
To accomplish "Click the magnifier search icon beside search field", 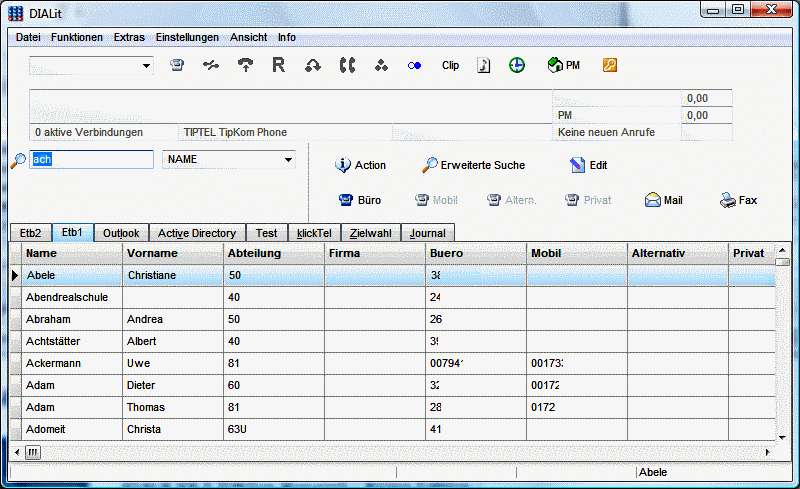I will coord(18,160).
